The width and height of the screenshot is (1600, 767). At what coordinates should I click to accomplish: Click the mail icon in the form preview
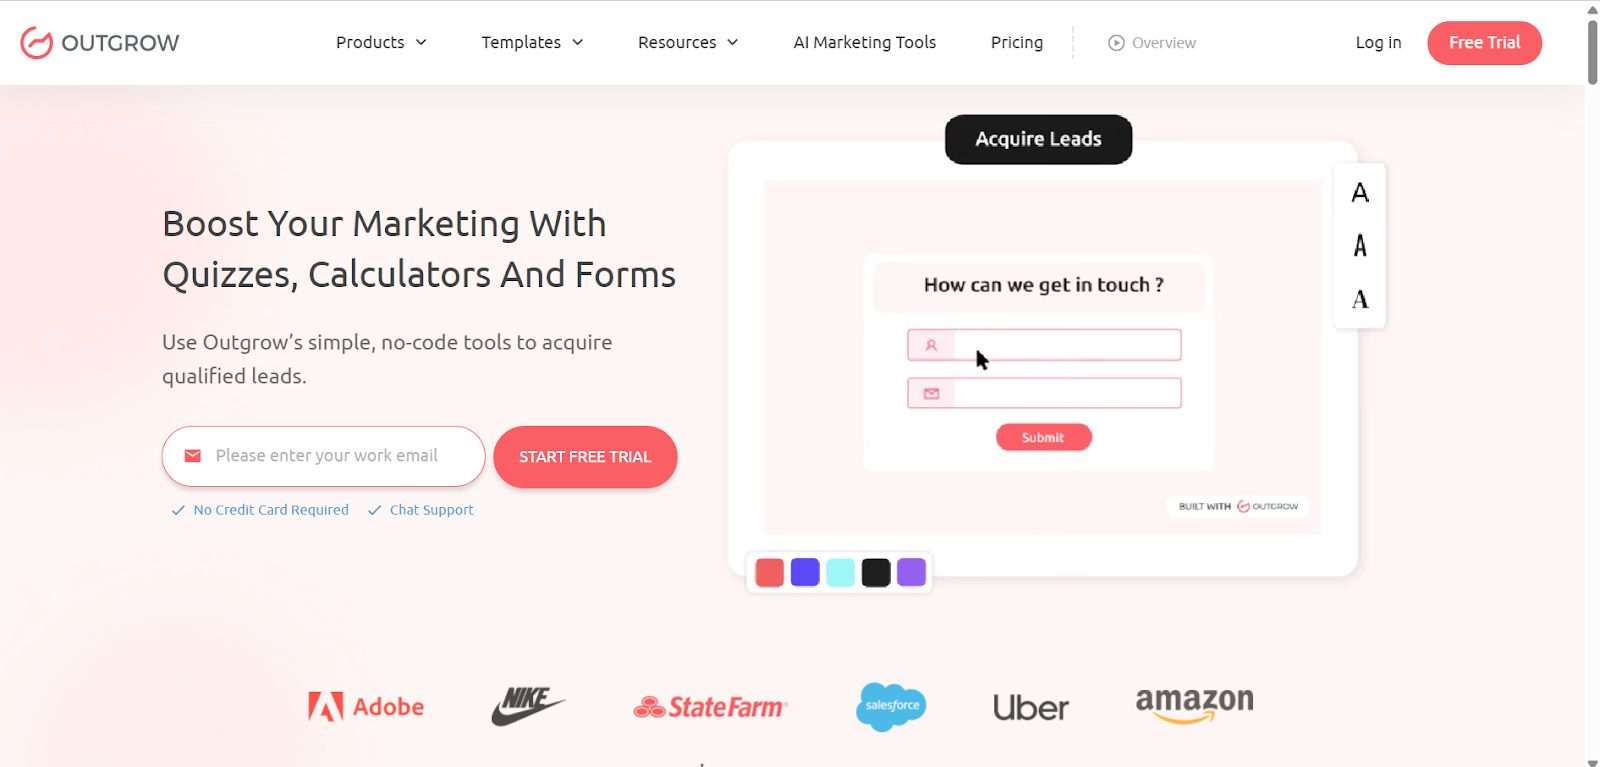coord(931,393)
